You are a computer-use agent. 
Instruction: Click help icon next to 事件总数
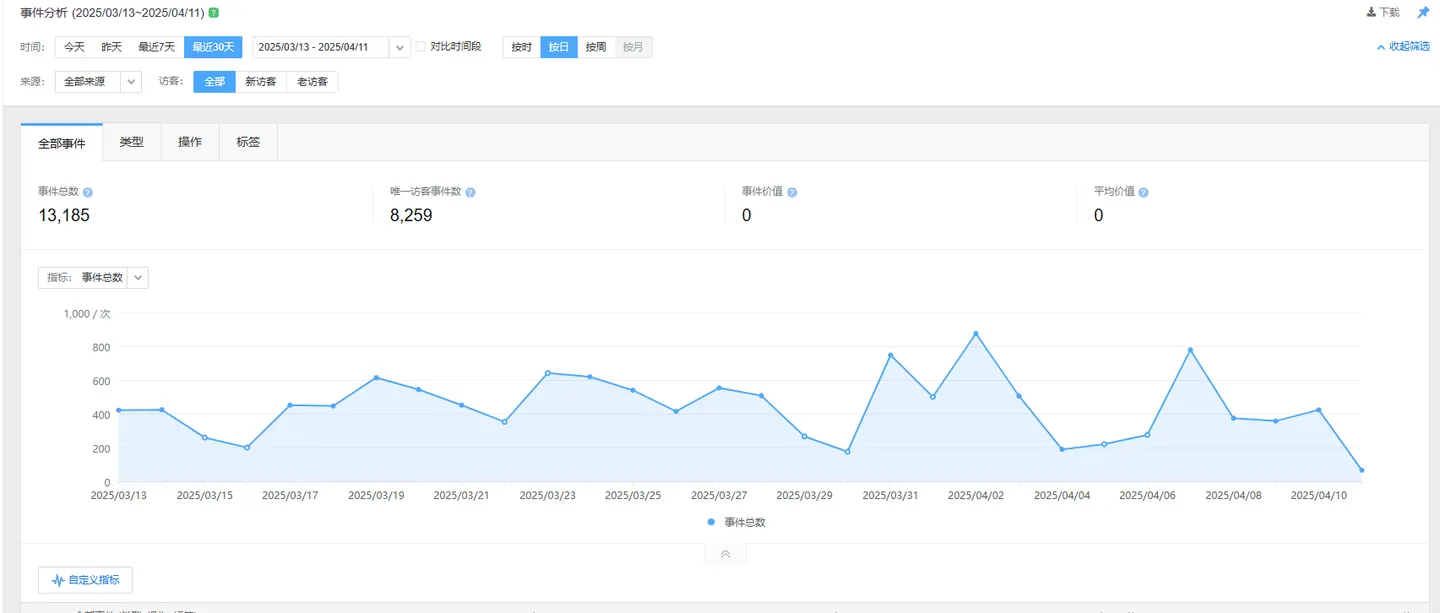88,192
